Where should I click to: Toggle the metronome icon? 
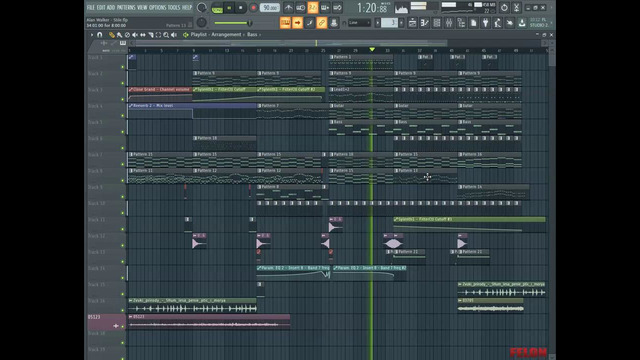[x=289, y=8]
